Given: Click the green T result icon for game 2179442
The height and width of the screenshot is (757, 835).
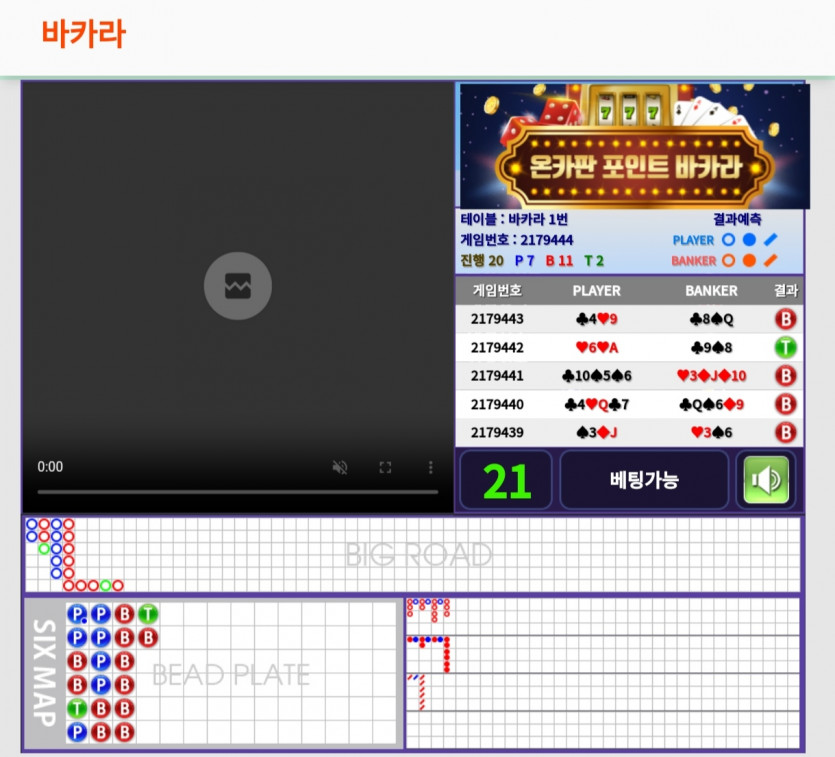Looking at the screenshot, I should [786, 348].
